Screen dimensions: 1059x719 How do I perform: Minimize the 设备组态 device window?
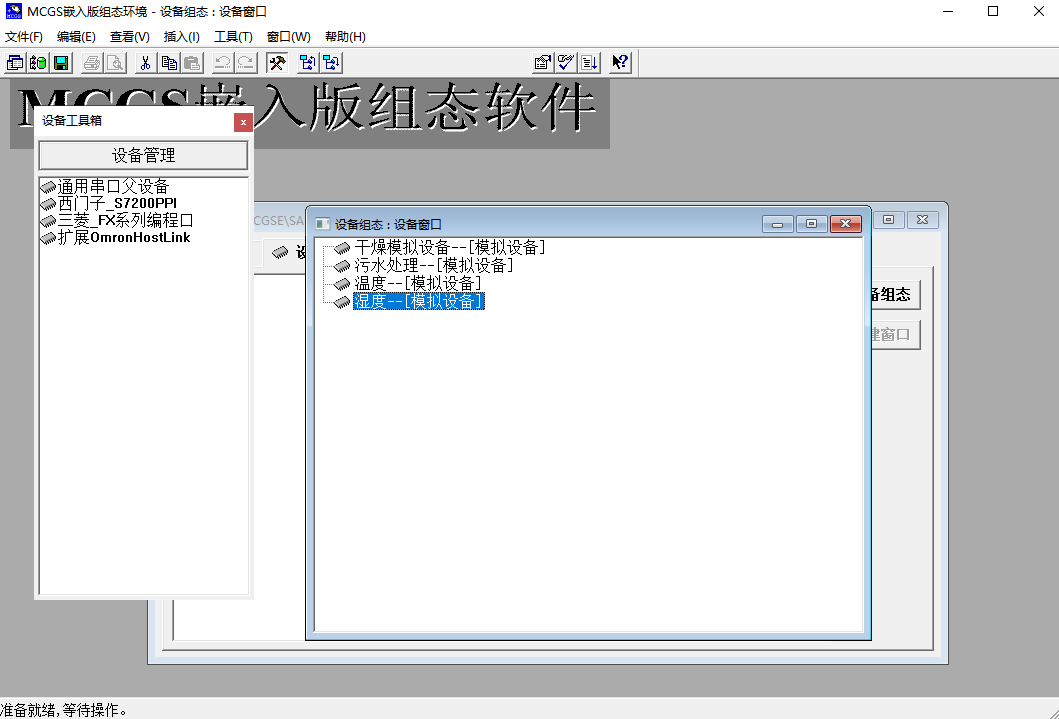(x=777, y=224)
